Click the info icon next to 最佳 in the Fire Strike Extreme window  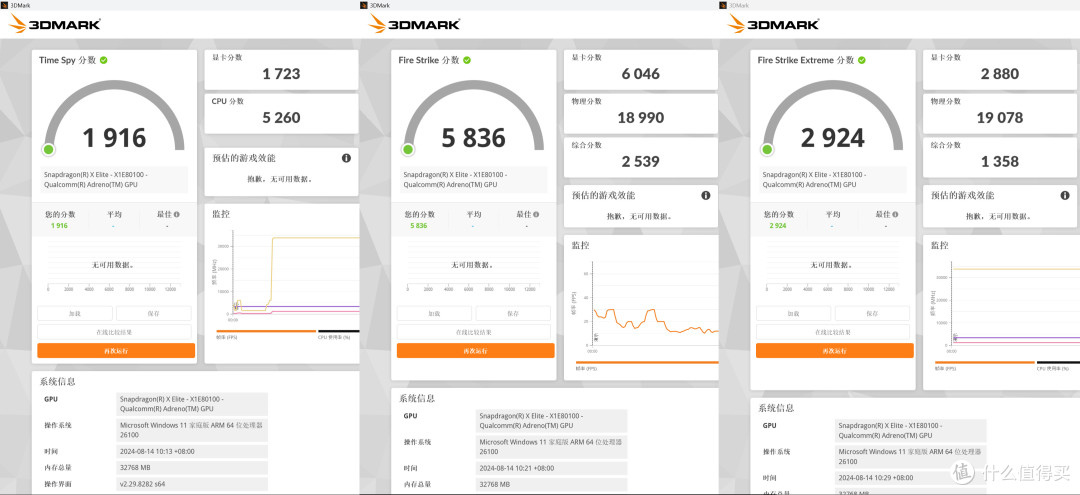tap(896, 215)
